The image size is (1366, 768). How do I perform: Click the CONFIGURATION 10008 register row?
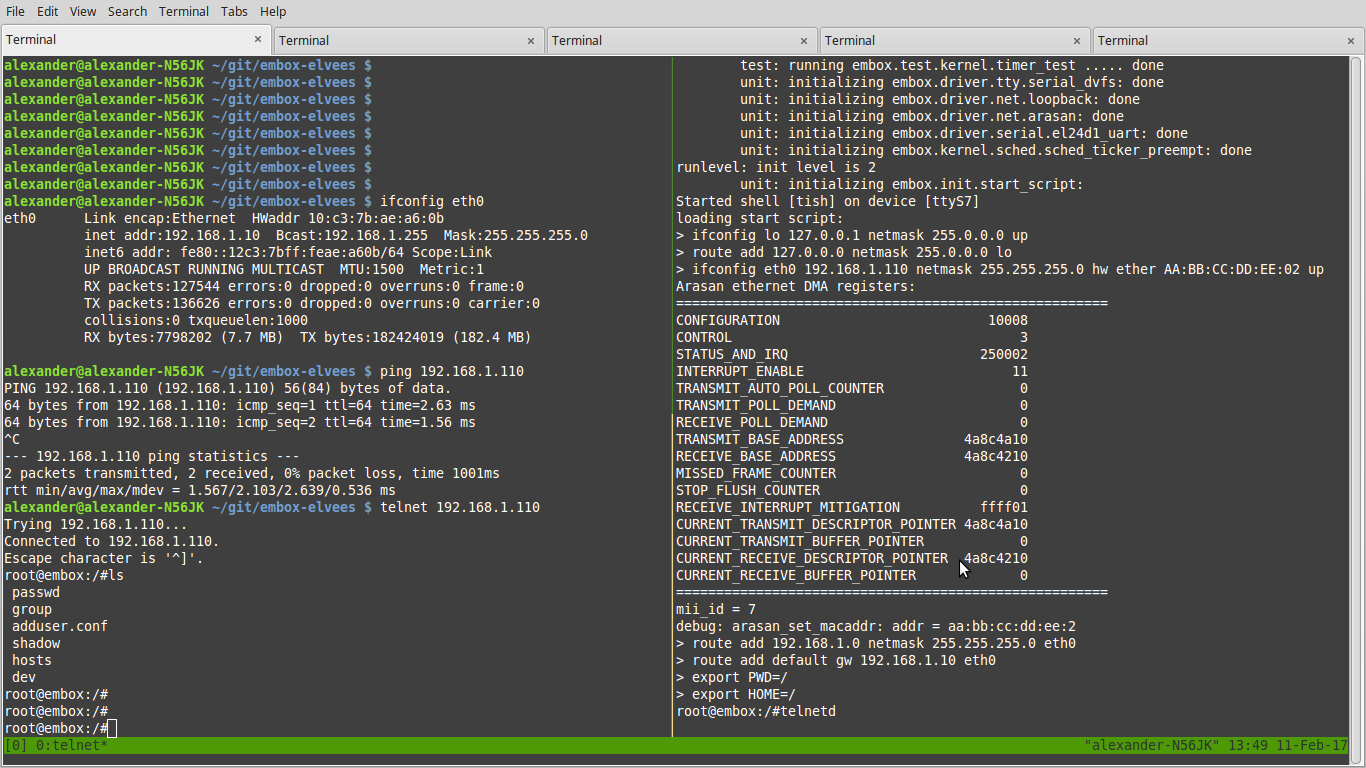[x=852, y=320]
